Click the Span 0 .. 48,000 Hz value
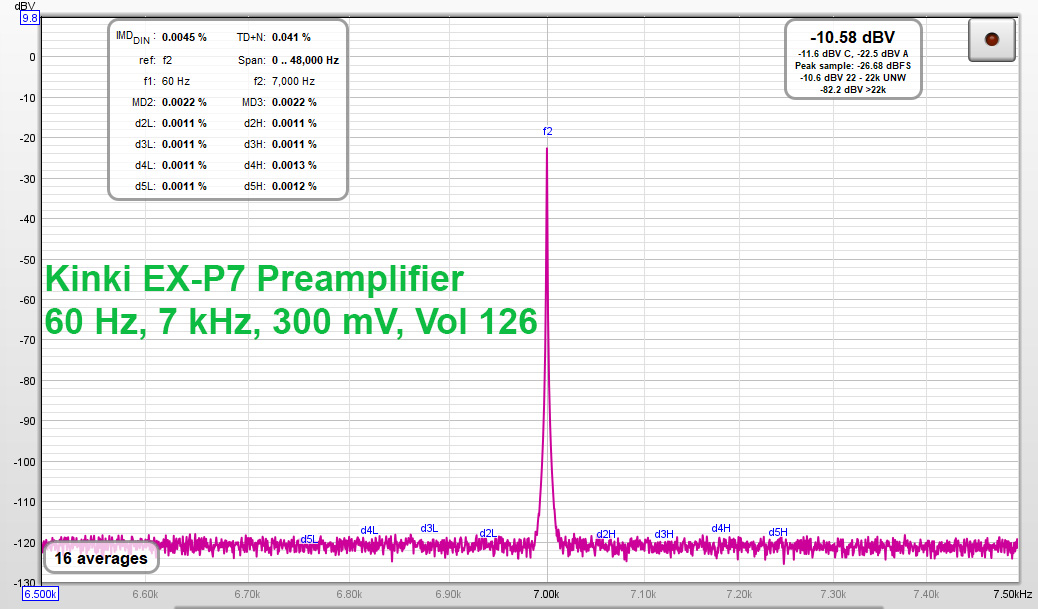 pos(305,60)
